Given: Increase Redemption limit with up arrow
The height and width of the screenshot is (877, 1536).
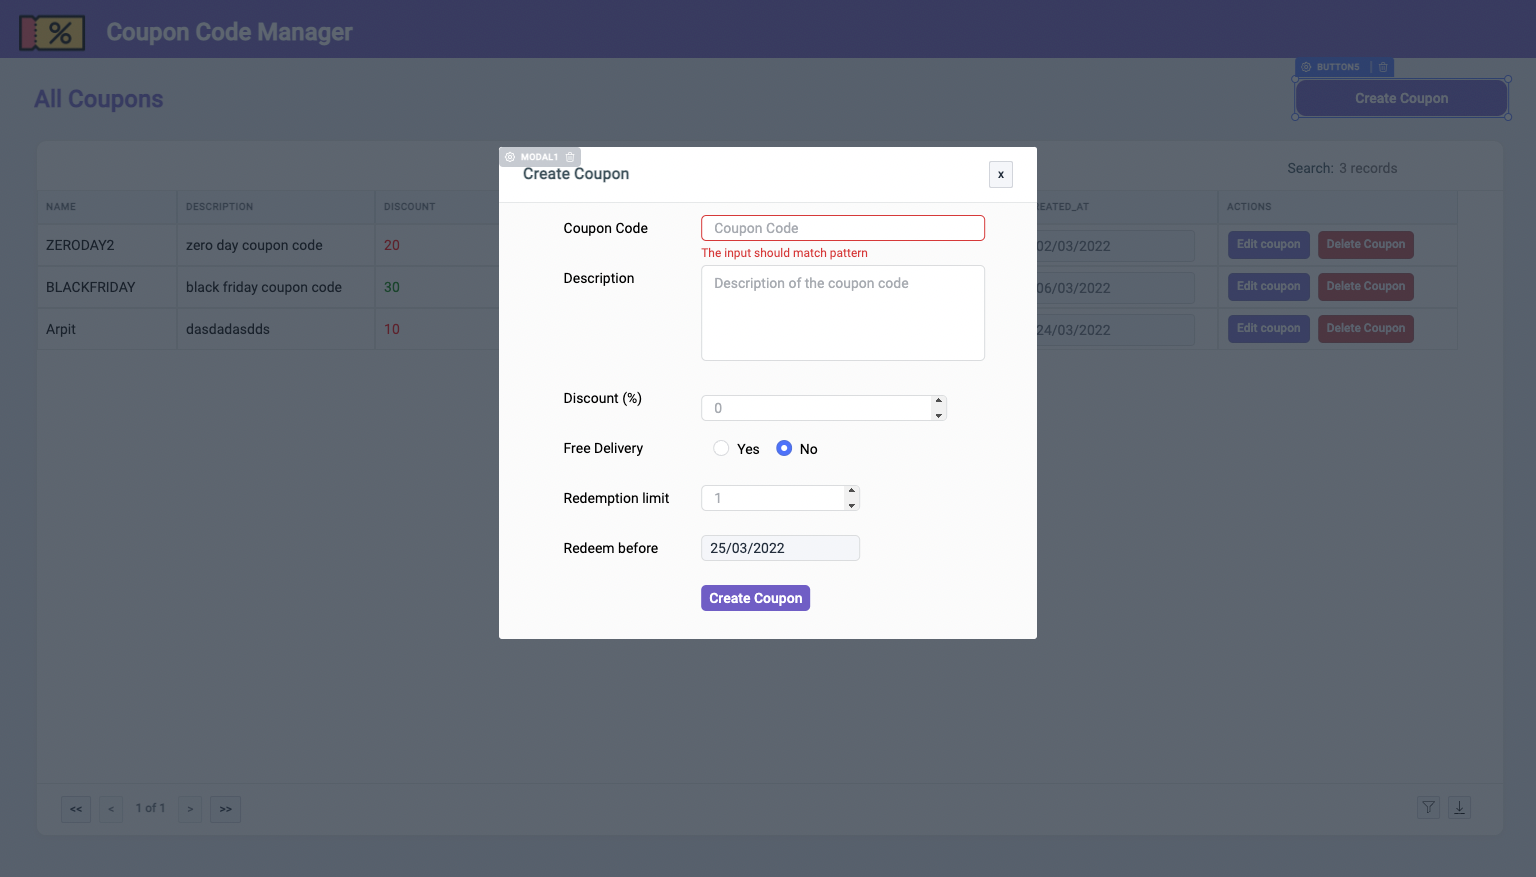Looking at the screenshot, I should pyautogui.click(x=852, y=491).
